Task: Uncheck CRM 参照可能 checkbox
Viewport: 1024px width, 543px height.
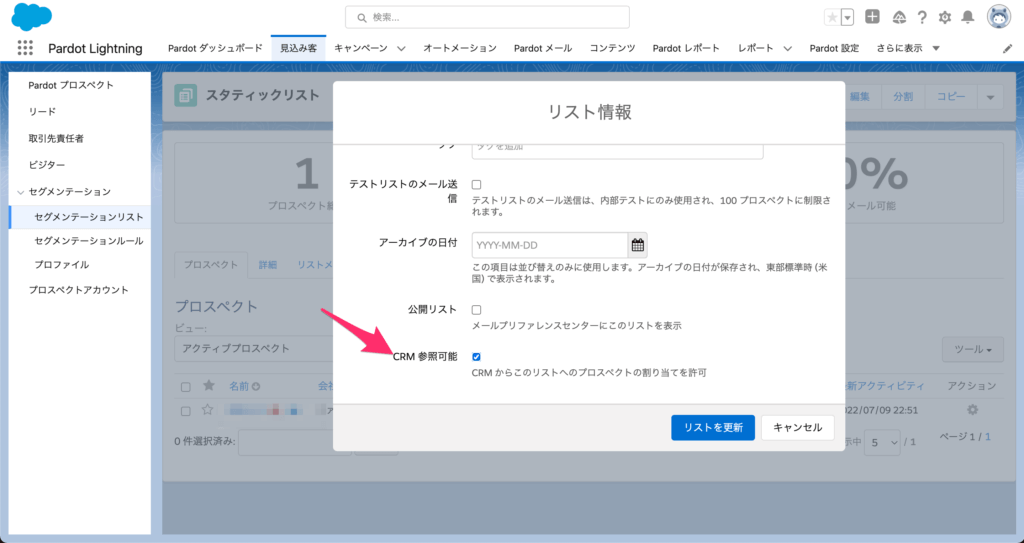Action: (x=476, y=357)
